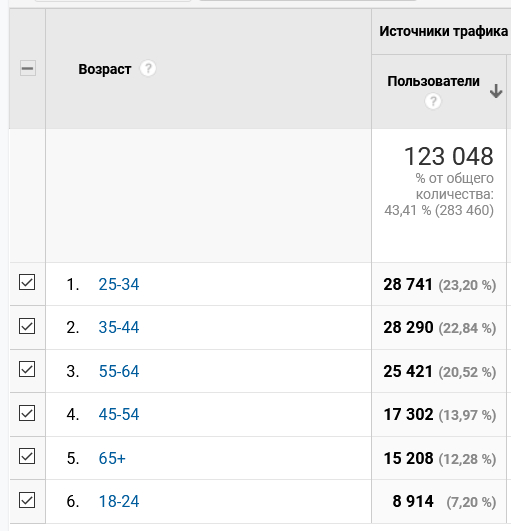Sort by the Пользователи column header
Image resolution: width=511 pixels, height=531 pixels.
(433, 81)
